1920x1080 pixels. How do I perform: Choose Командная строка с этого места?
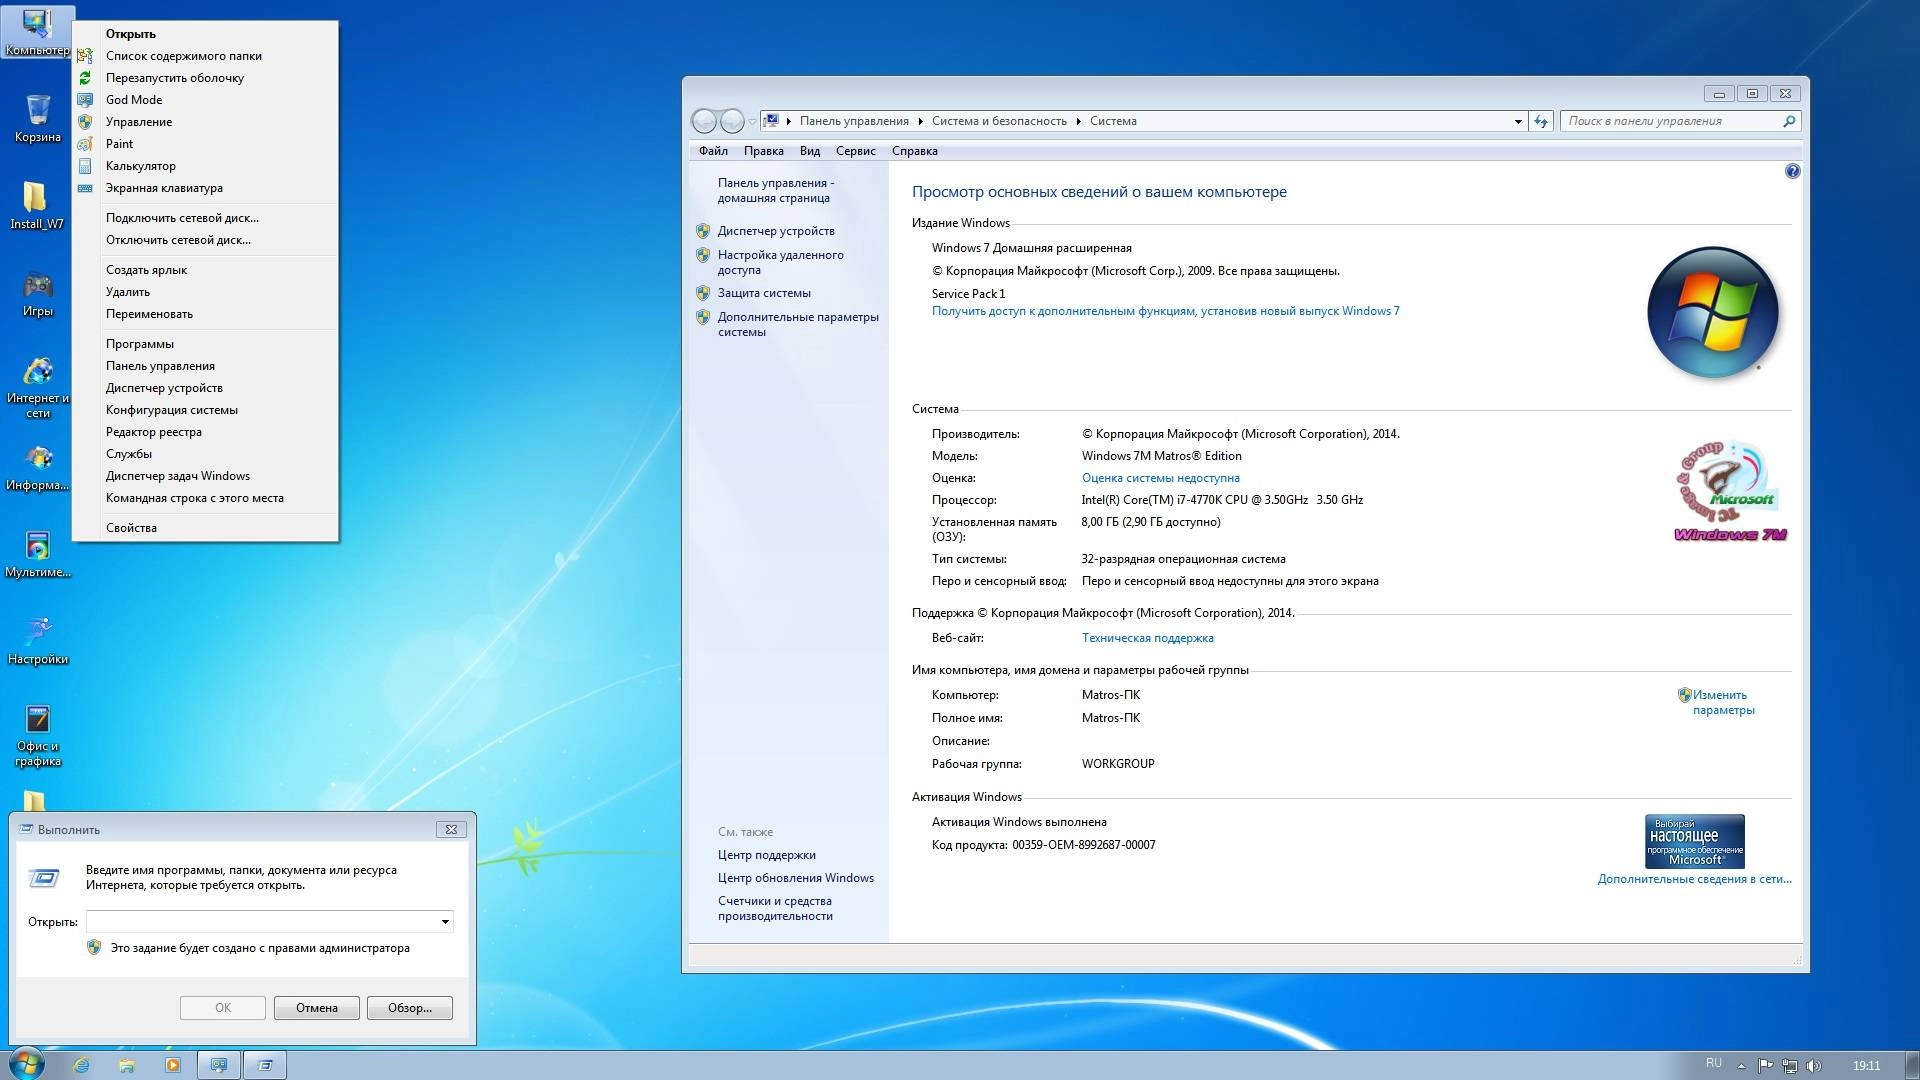(206, 498)
